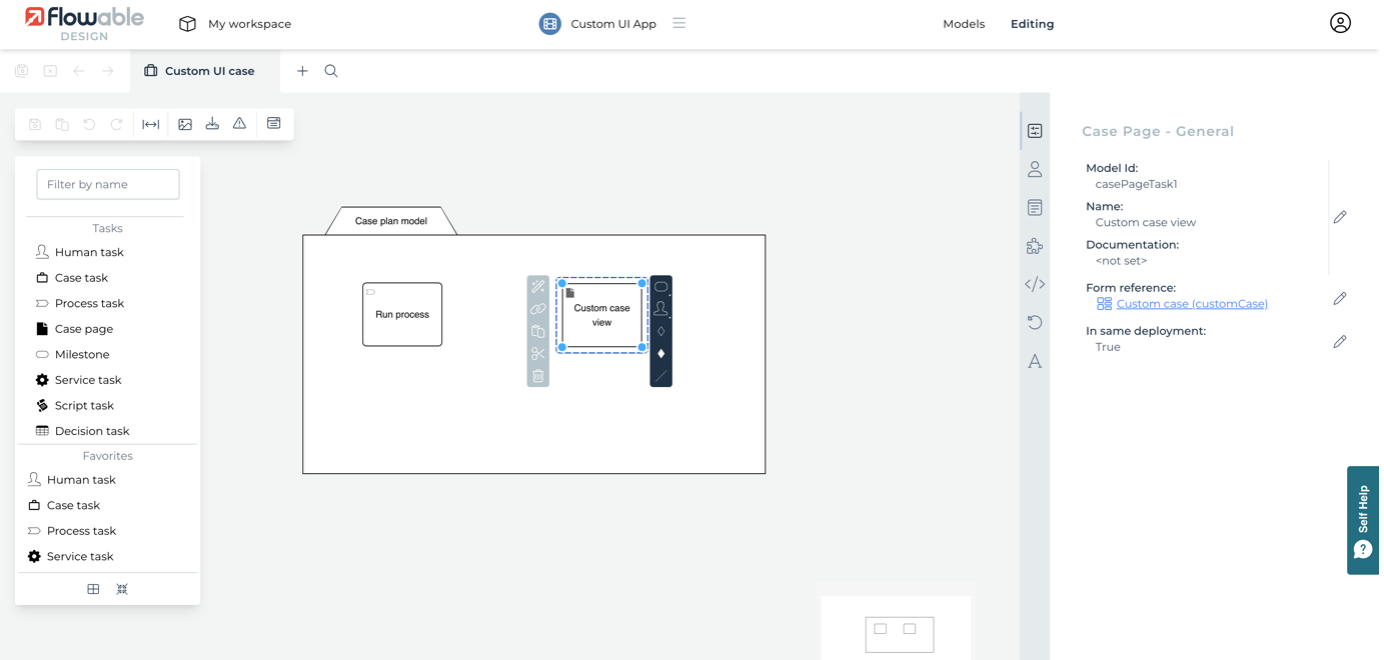The image size is (1384, 660).
Task: Click the scissors cut icon beside selected element
Action: point(538,354)
